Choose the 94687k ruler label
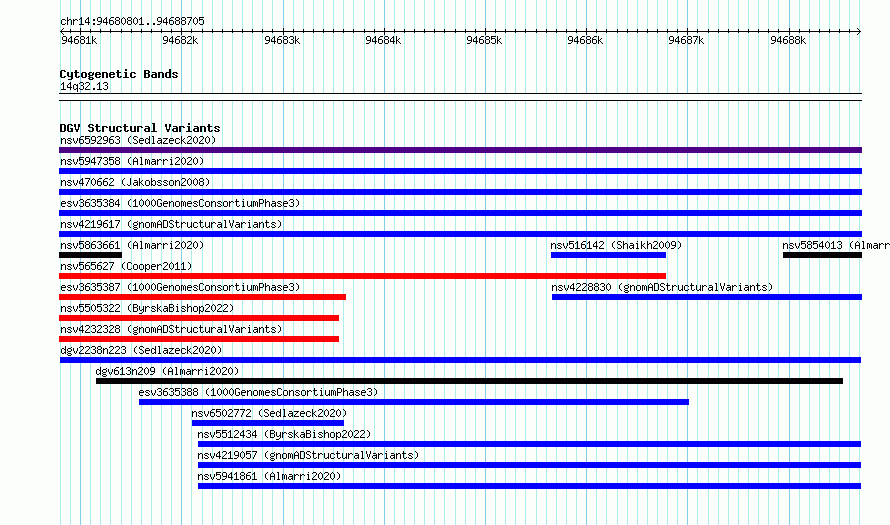890x525 pixels. 686,40
